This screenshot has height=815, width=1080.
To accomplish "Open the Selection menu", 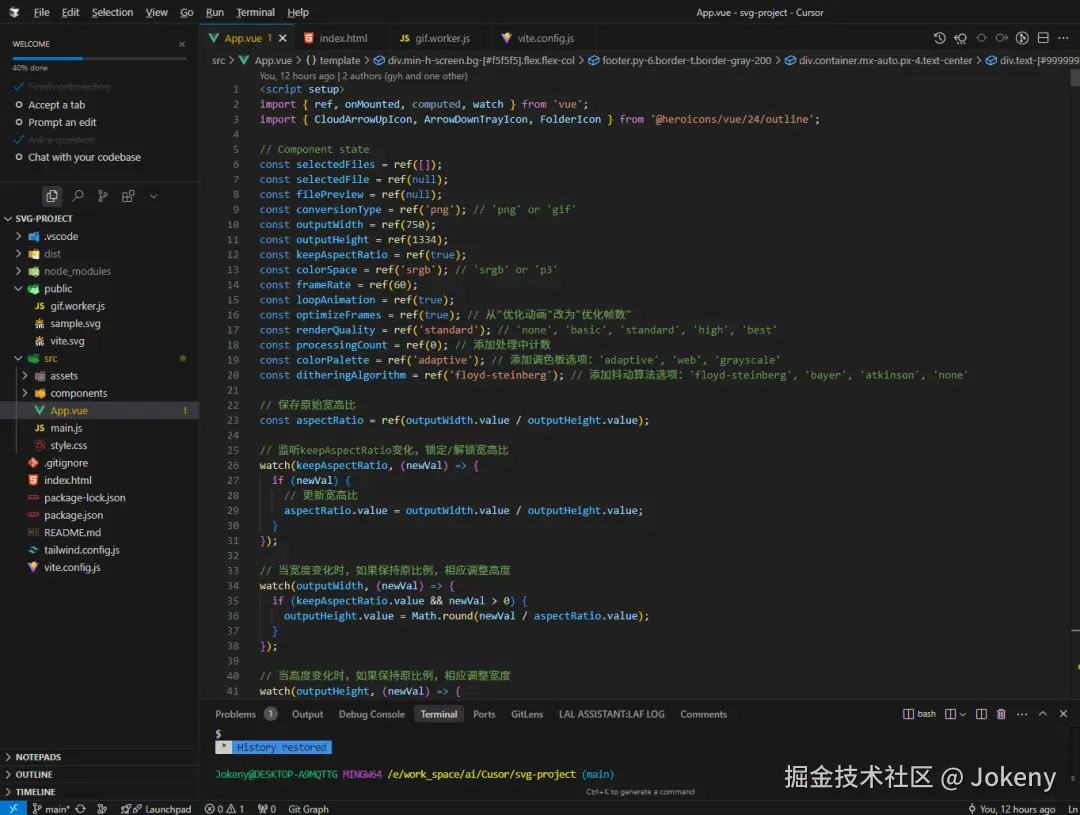I will click(112, 12).
